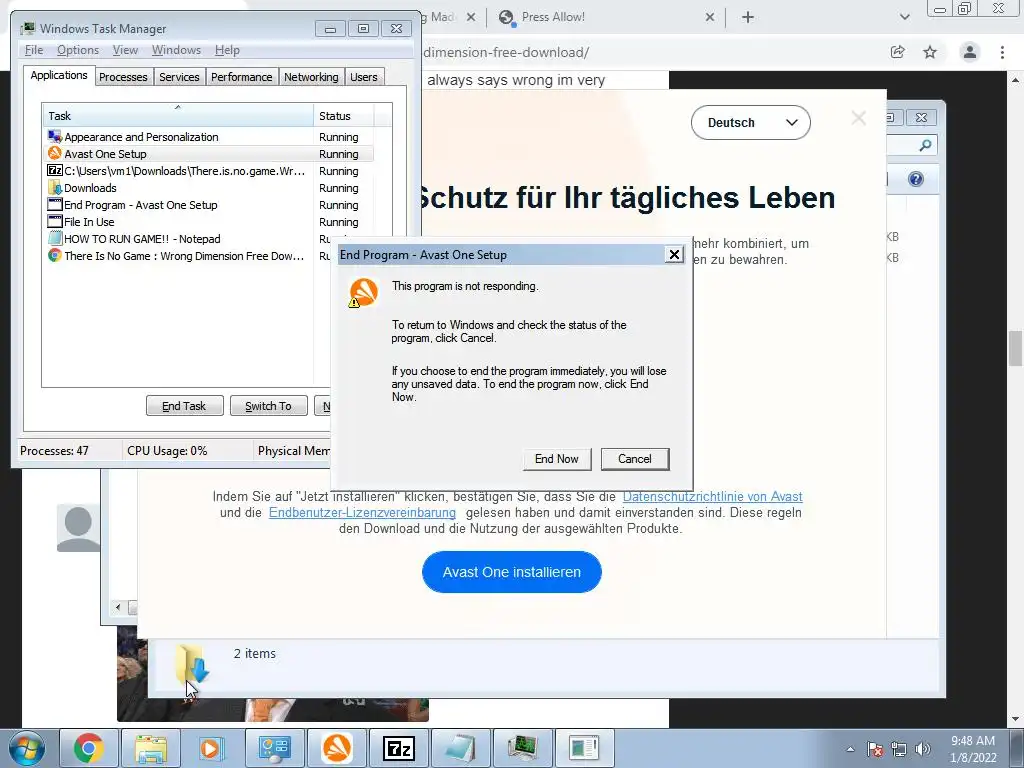Open Chrome from the taskbar
Screen dimensions: 1024x768
pyautogui.click(x=89, y=748)
